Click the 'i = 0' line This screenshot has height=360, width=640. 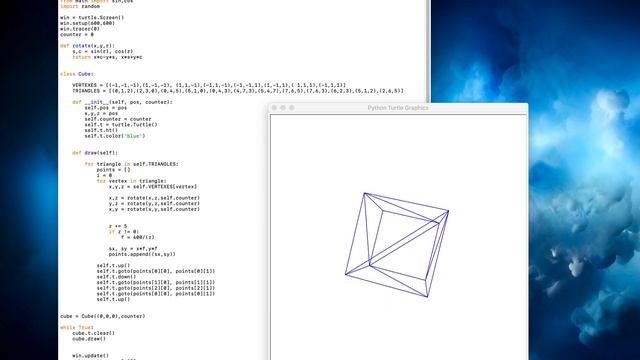[104, 176]
